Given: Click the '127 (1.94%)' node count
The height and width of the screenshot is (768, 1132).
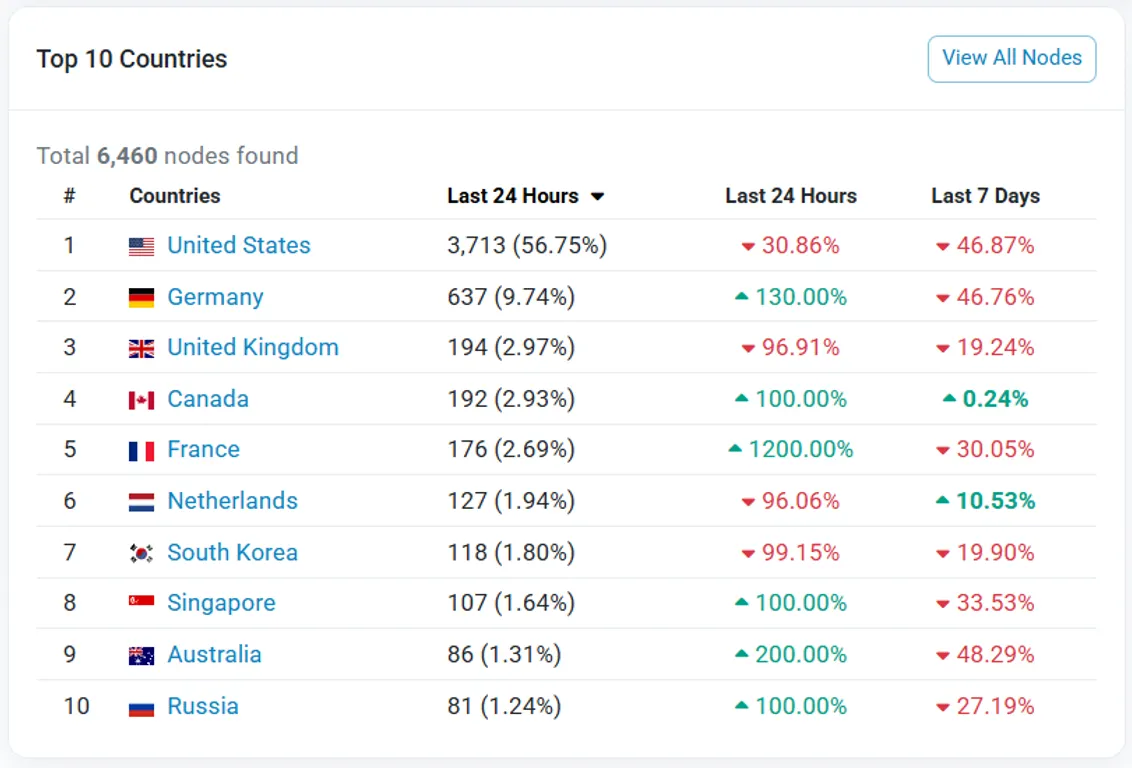Looking at the screenshot, I should pyautogui.click(x=511, y=500).
